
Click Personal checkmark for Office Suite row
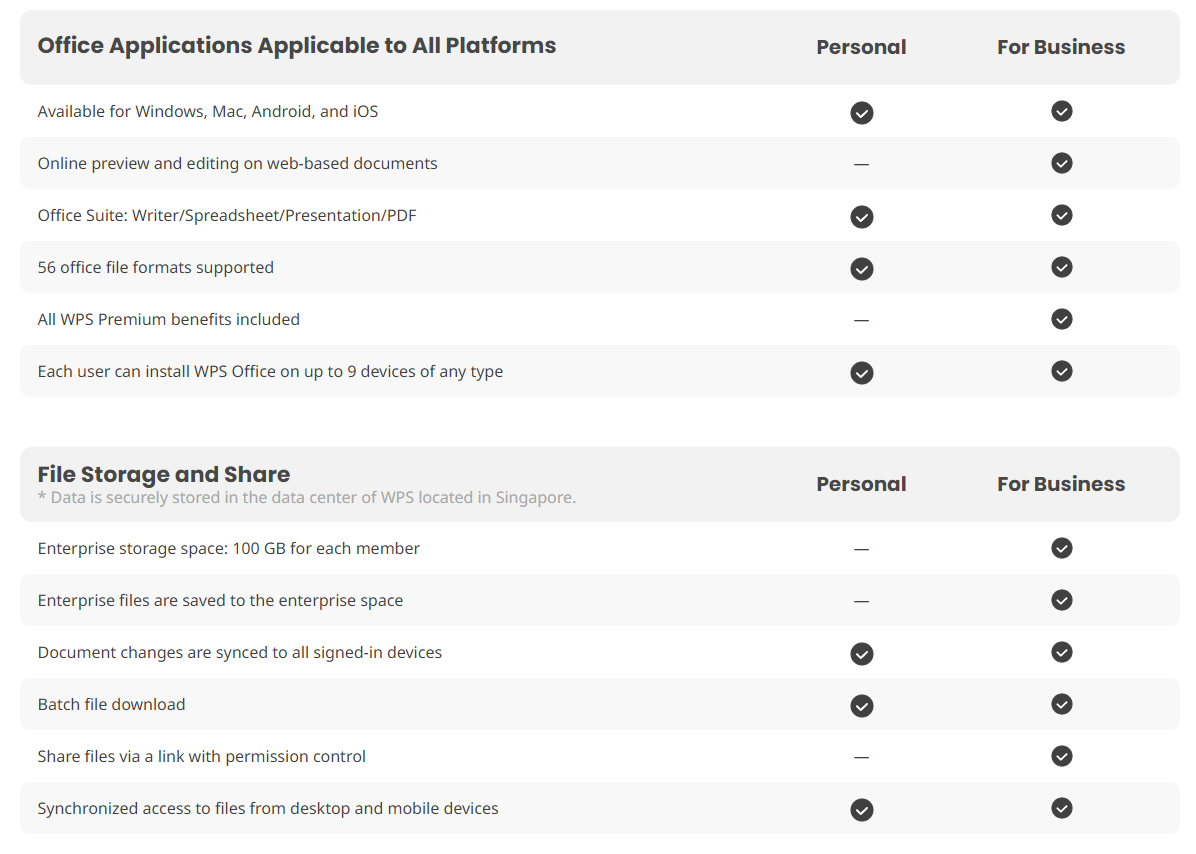click(861, 217)
